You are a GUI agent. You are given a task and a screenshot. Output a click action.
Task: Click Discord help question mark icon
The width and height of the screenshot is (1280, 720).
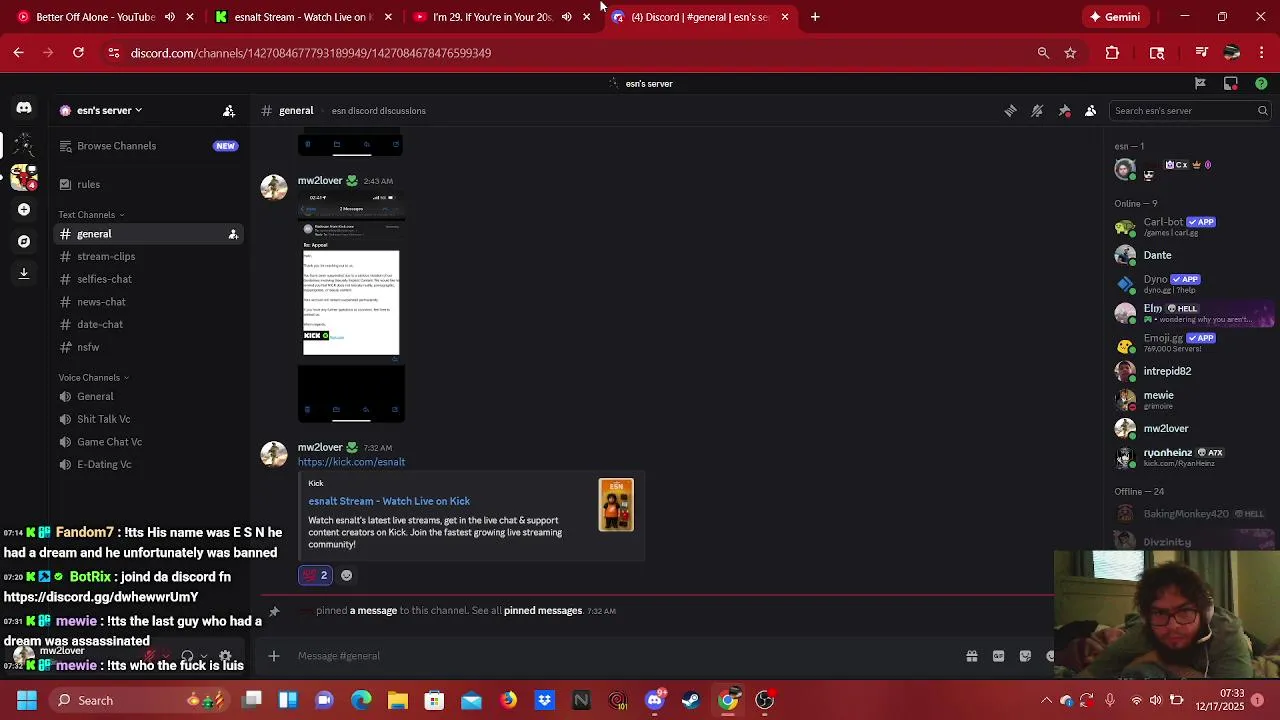1261,84
